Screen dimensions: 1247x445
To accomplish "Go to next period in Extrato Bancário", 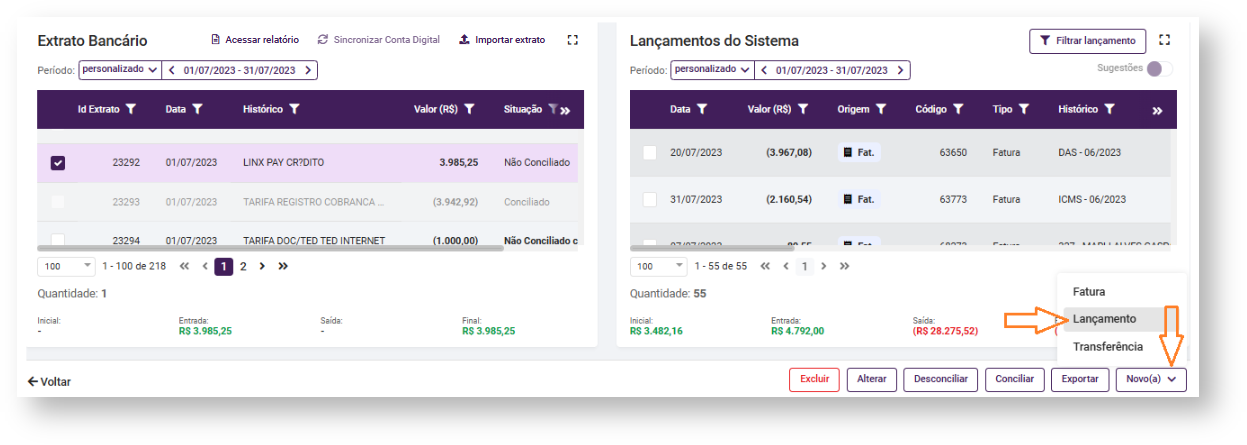I will (x=308, y=71).
